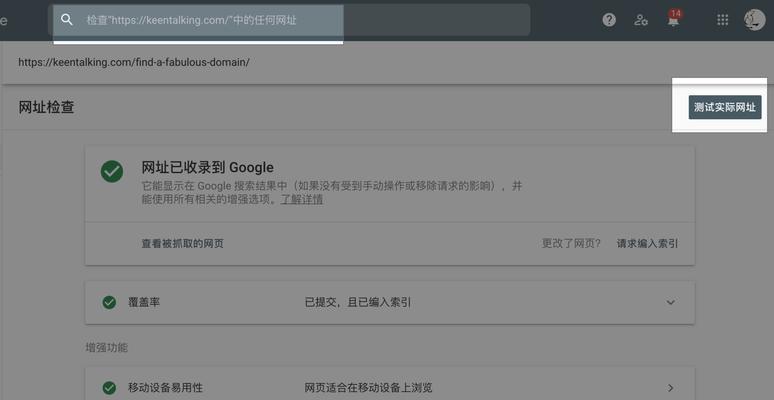
Task: Click green checkmark beside 移动设备易用性
Action: pos(109,388)
